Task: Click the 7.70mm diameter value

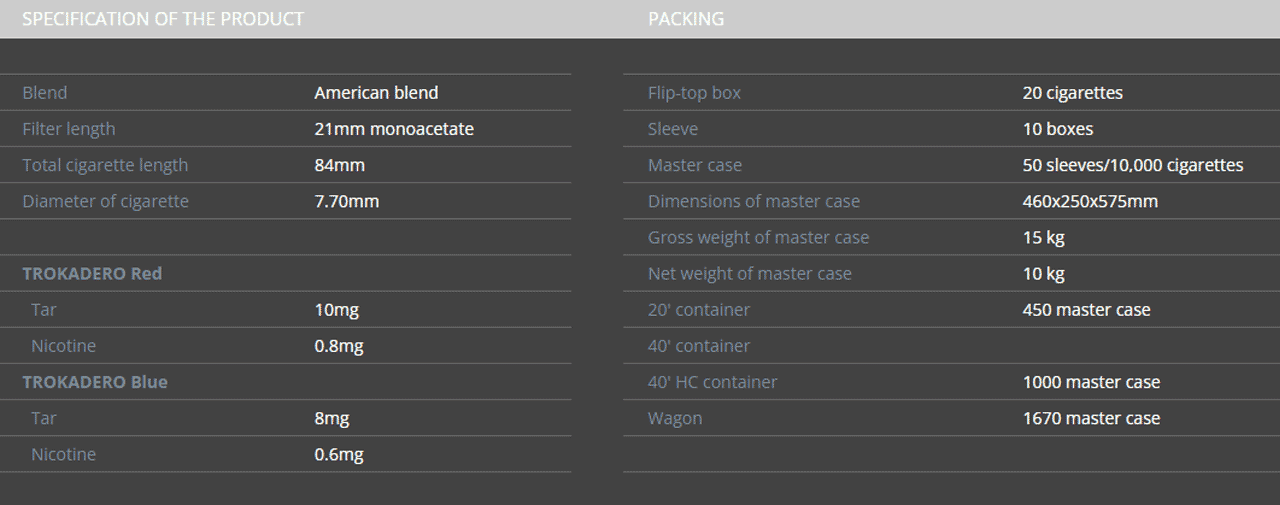Action: [347, 201]
